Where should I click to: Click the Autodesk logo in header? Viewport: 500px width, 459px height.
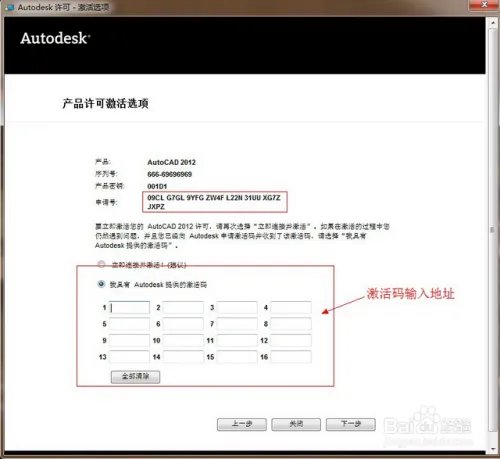55,38
